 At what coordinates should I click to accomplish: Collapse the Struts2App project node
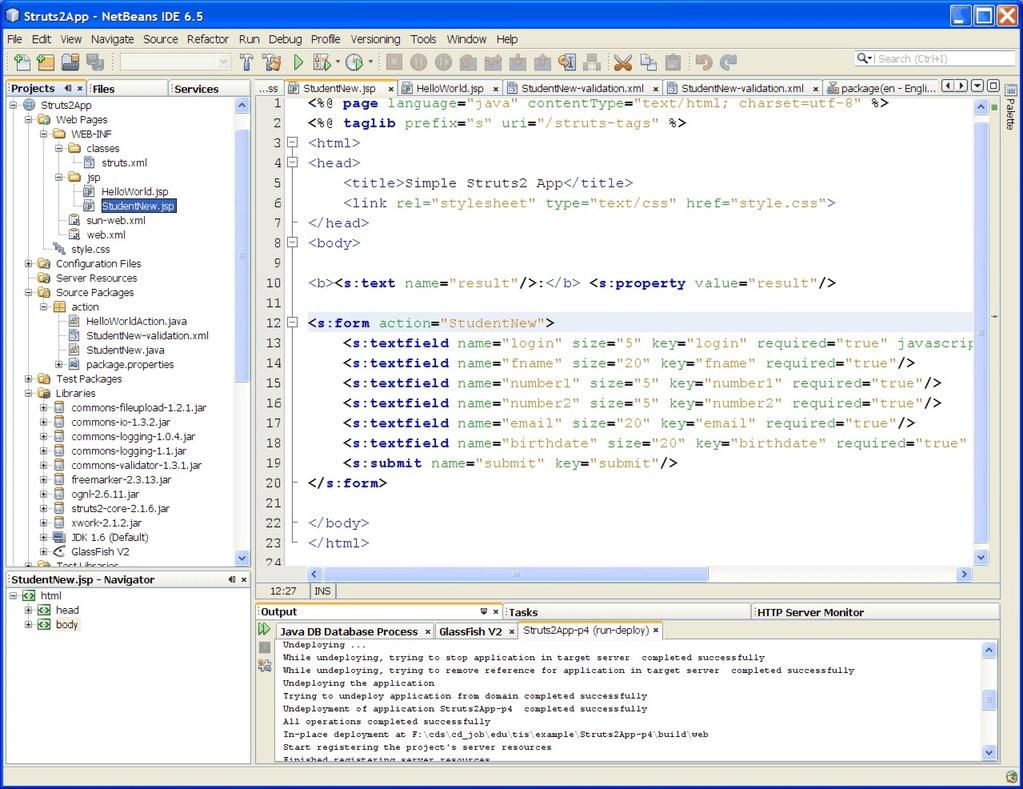(x=13, y=104)
